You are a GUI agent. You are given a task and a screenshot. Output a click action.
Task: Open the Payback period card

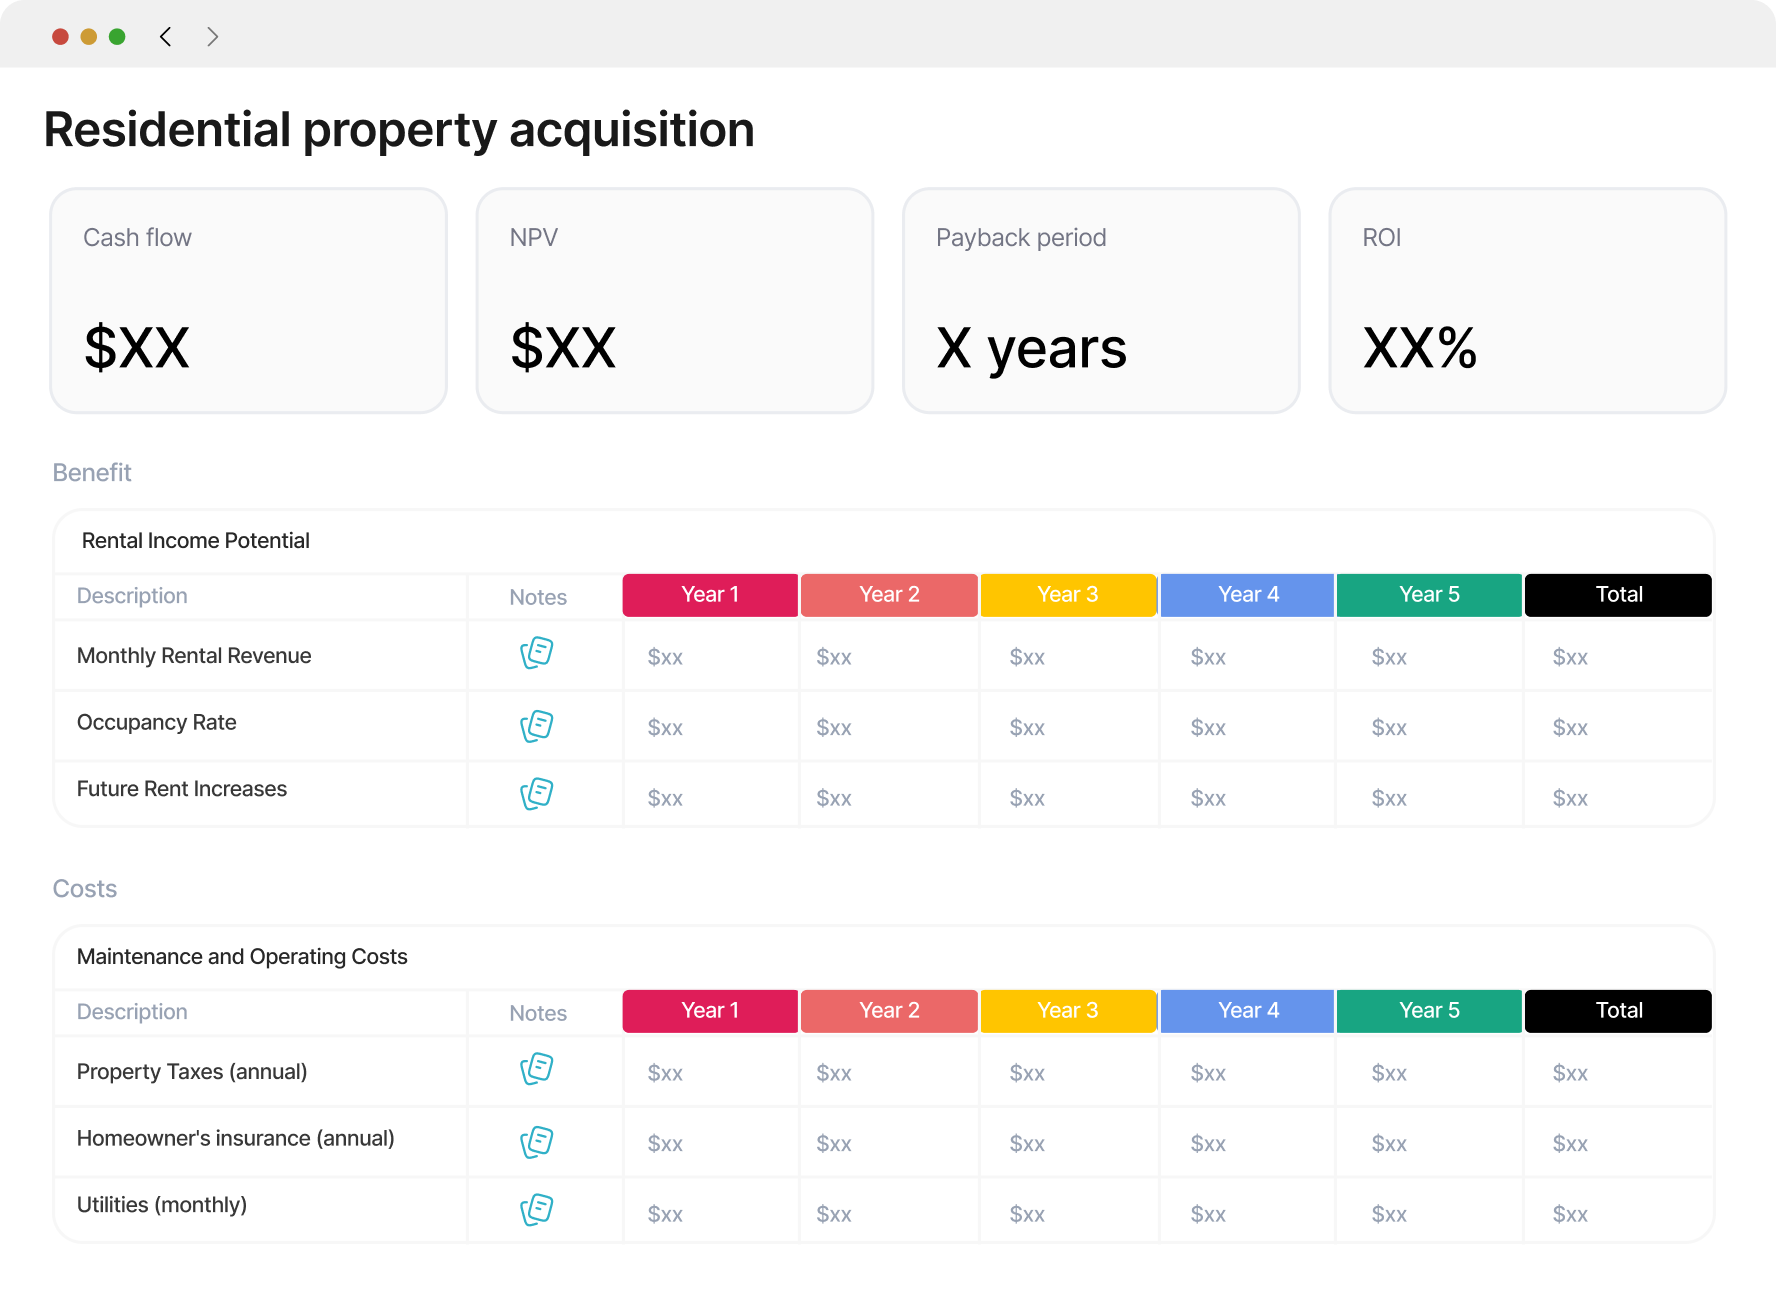pos(1101,301)
